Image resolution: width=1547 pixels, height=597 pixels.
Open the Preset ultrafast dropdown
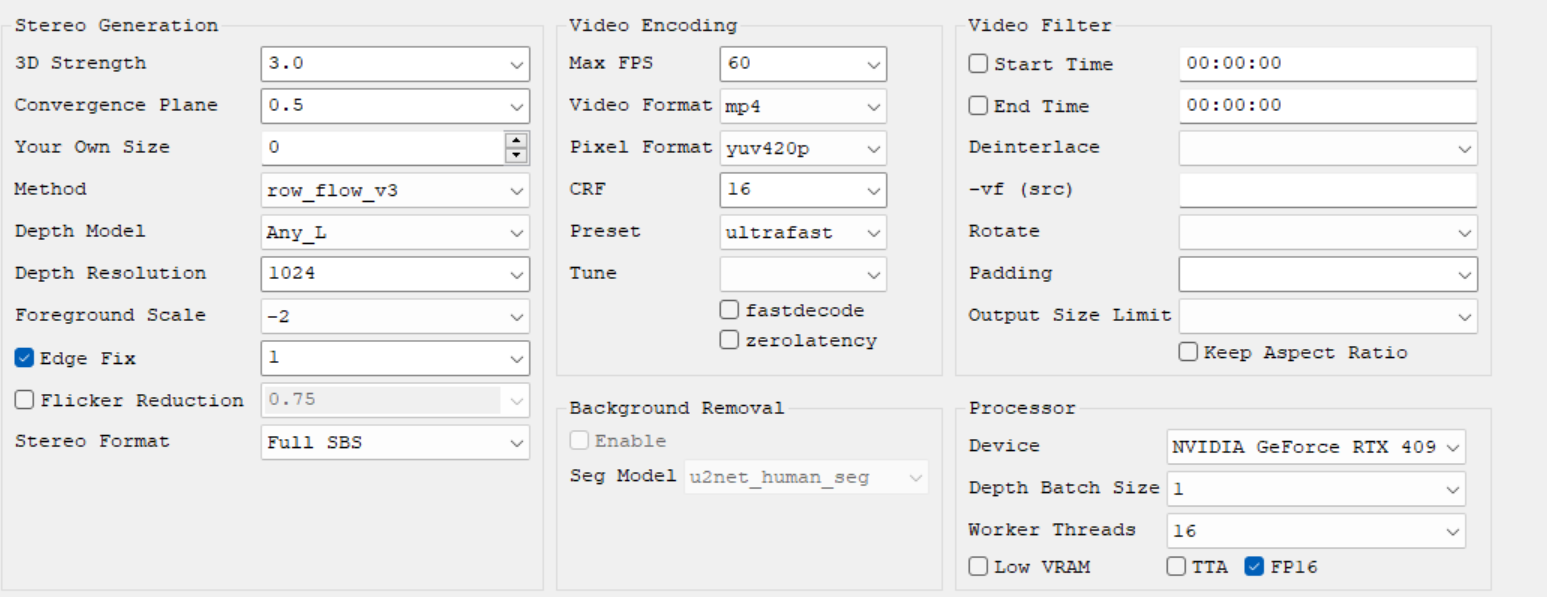[x=803, y=232]
